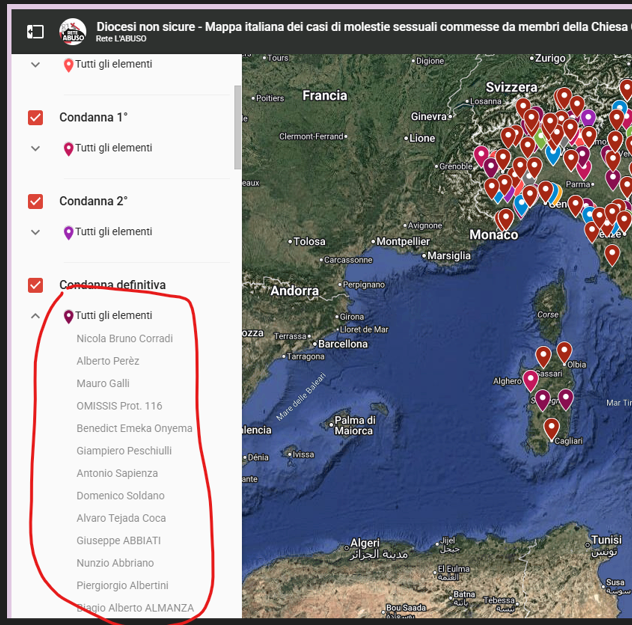Click the red map pin near Cagliari
The width and height of the screenshot is (632, 625).
[x=551, y=429]
